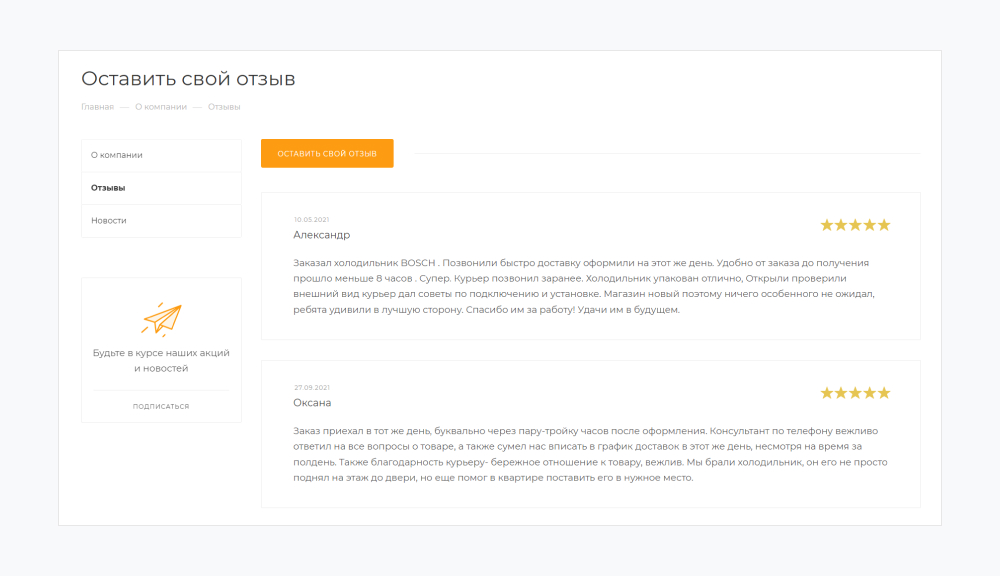Click the review date 10.05.2021
This screenshot has height=576, width=1000.
311,219
